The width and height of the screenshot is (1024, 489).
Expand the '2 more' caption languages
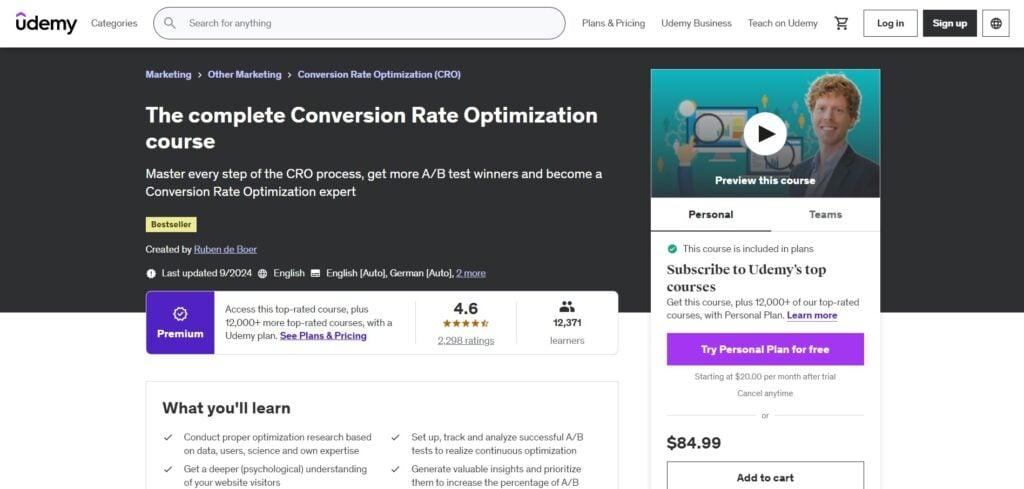point(470,273)
